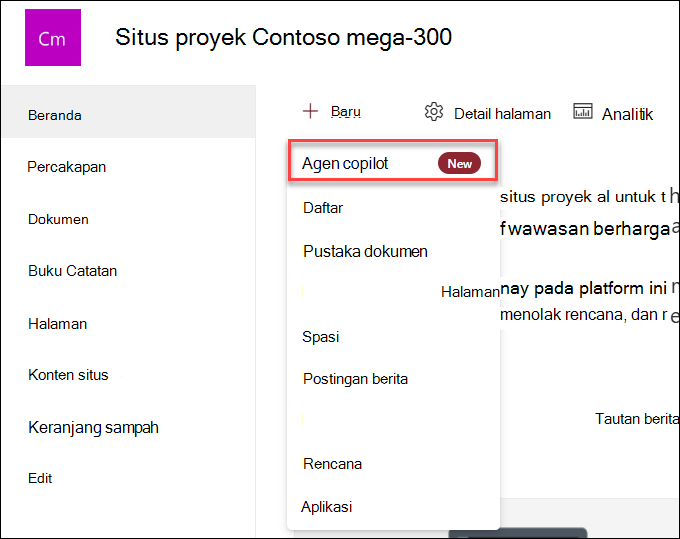Open Halaman in left navigation
This screenshot has height=539, width=680.
(57, 324)
